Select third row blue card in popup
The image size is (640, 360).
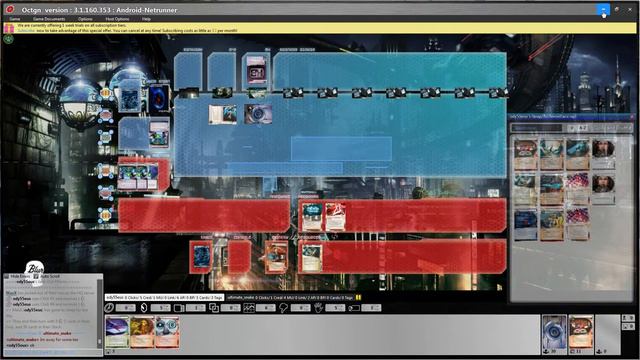coord(526,224)
